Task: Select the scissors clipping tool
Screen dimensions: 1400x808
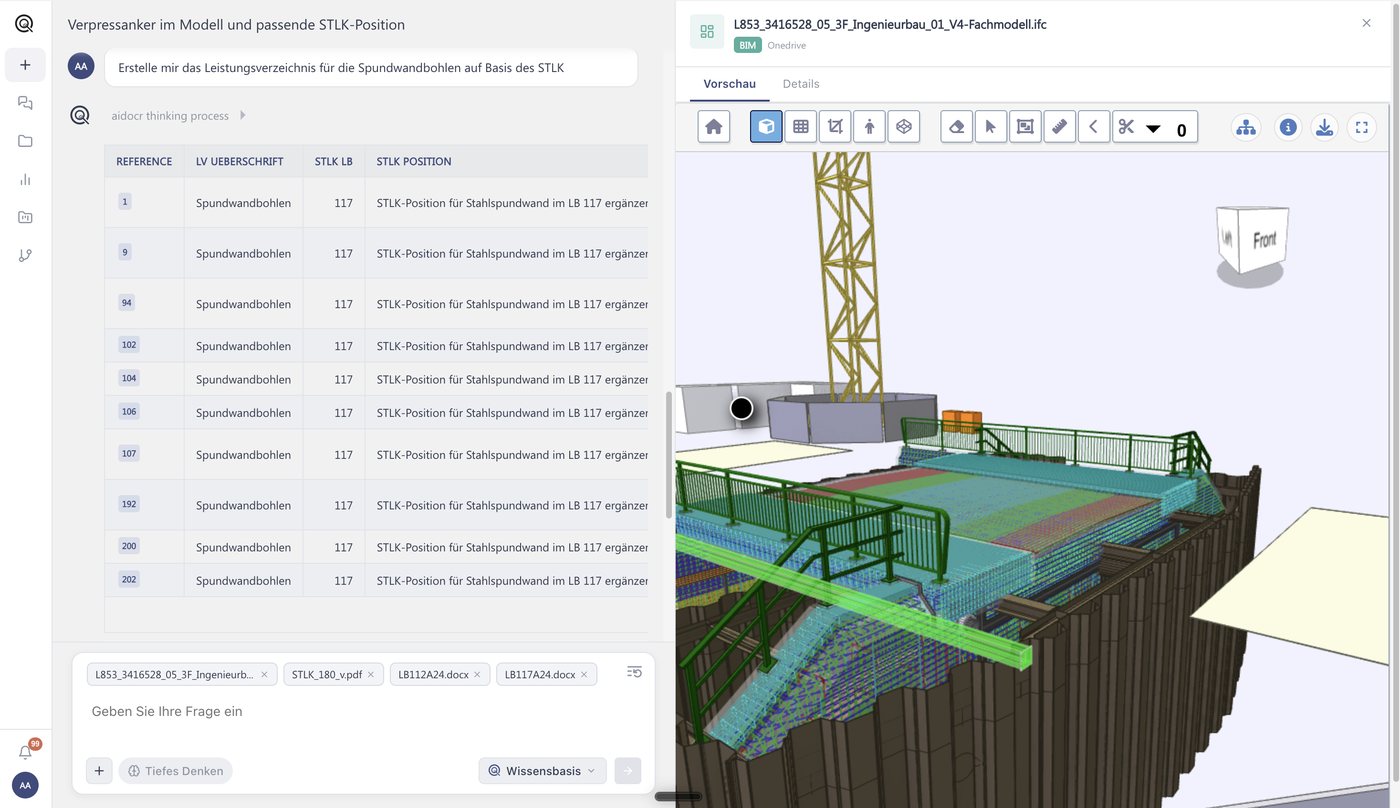Action: 1127,127
